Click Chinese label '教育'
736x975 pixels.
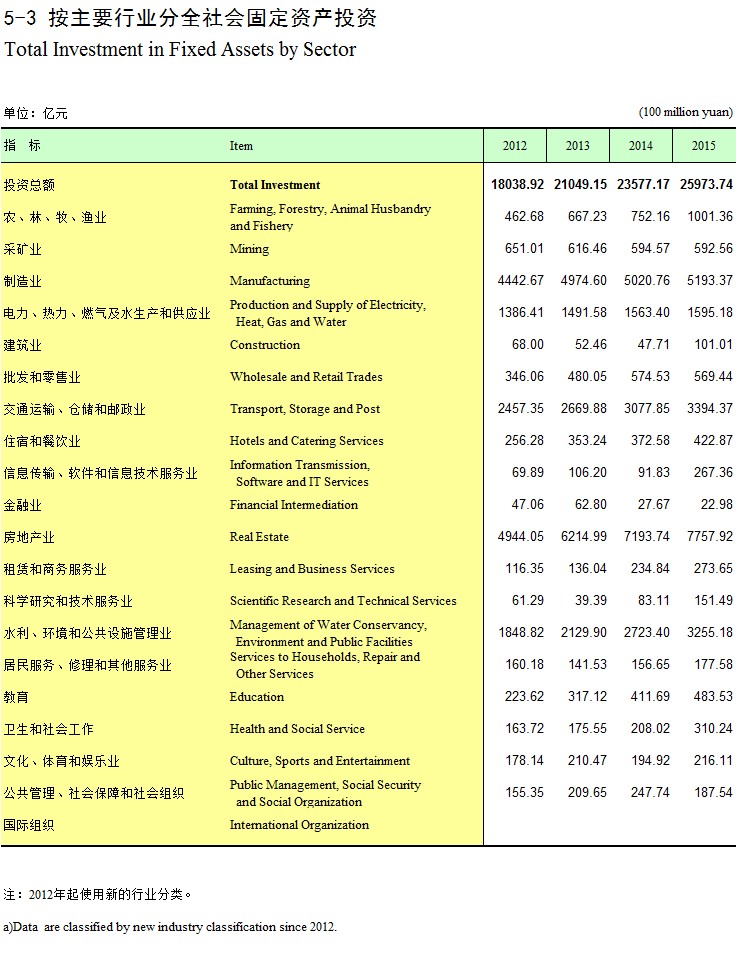(16, 698)
